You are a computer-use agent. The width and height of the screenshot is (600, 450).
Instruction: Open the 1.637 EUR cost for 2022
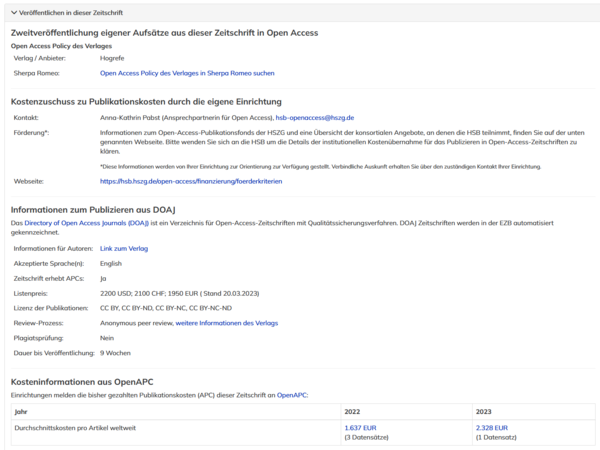(x=360, y=427)
